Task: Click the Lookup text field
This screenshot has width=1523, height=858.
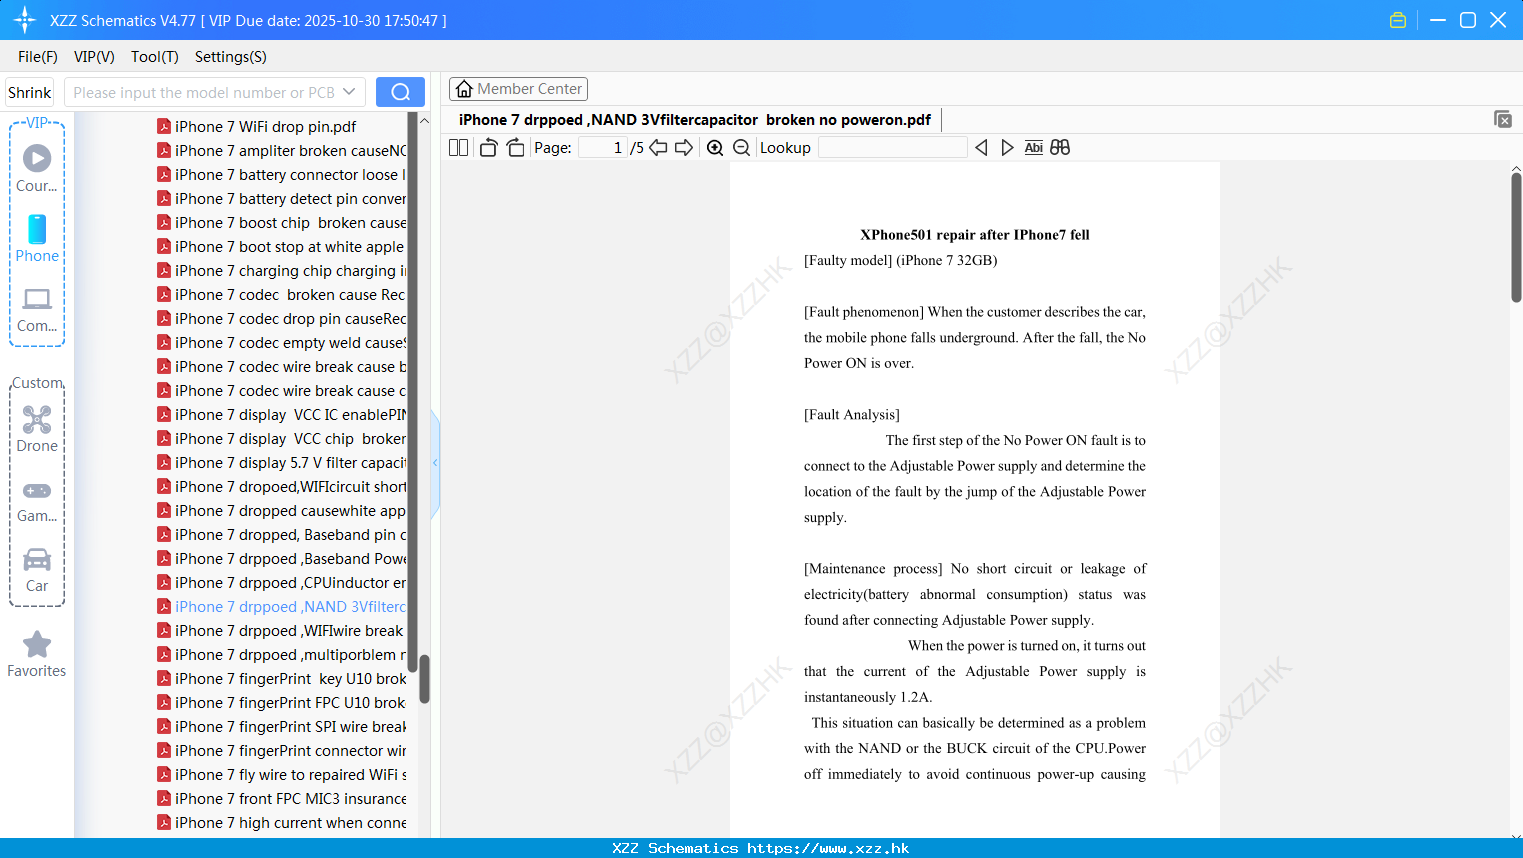Action: pyautogui.click(x=892, y=147)
